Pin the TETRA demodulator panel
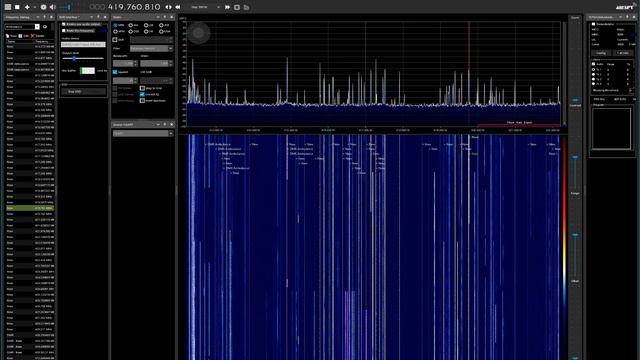Image resolution: width=640 pixels, height=360 pixels. click(x=627, y=17)
